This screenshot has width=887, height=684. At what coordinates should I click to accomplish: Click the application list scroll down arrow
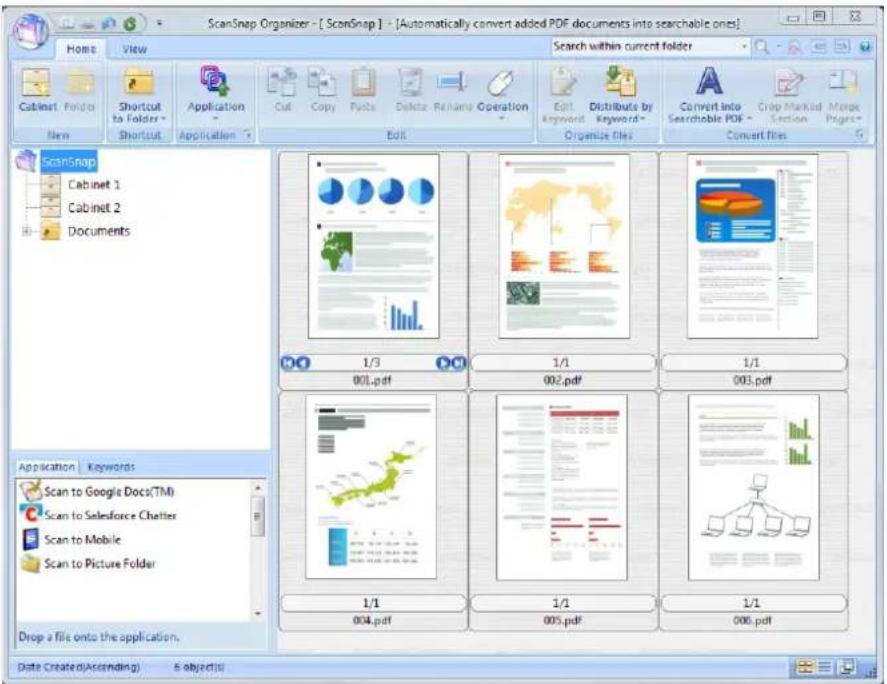pyautogui.click(x=257, y=613)
